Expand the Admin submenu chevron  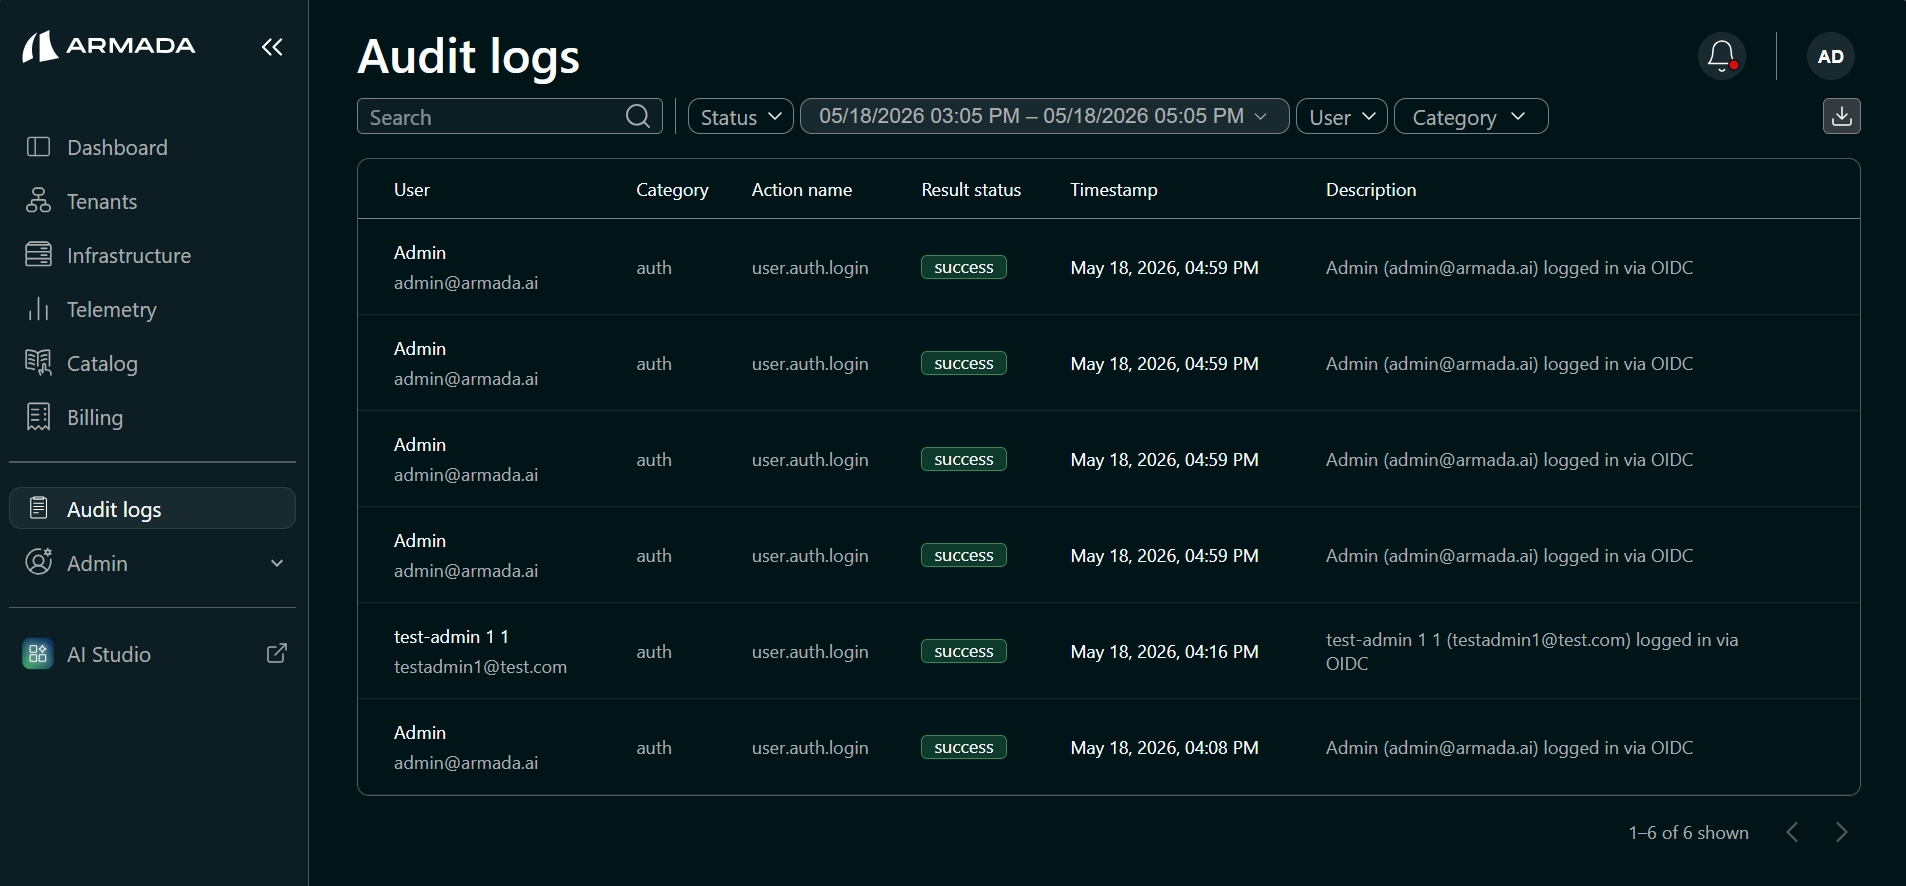click(x=277, y=563)
